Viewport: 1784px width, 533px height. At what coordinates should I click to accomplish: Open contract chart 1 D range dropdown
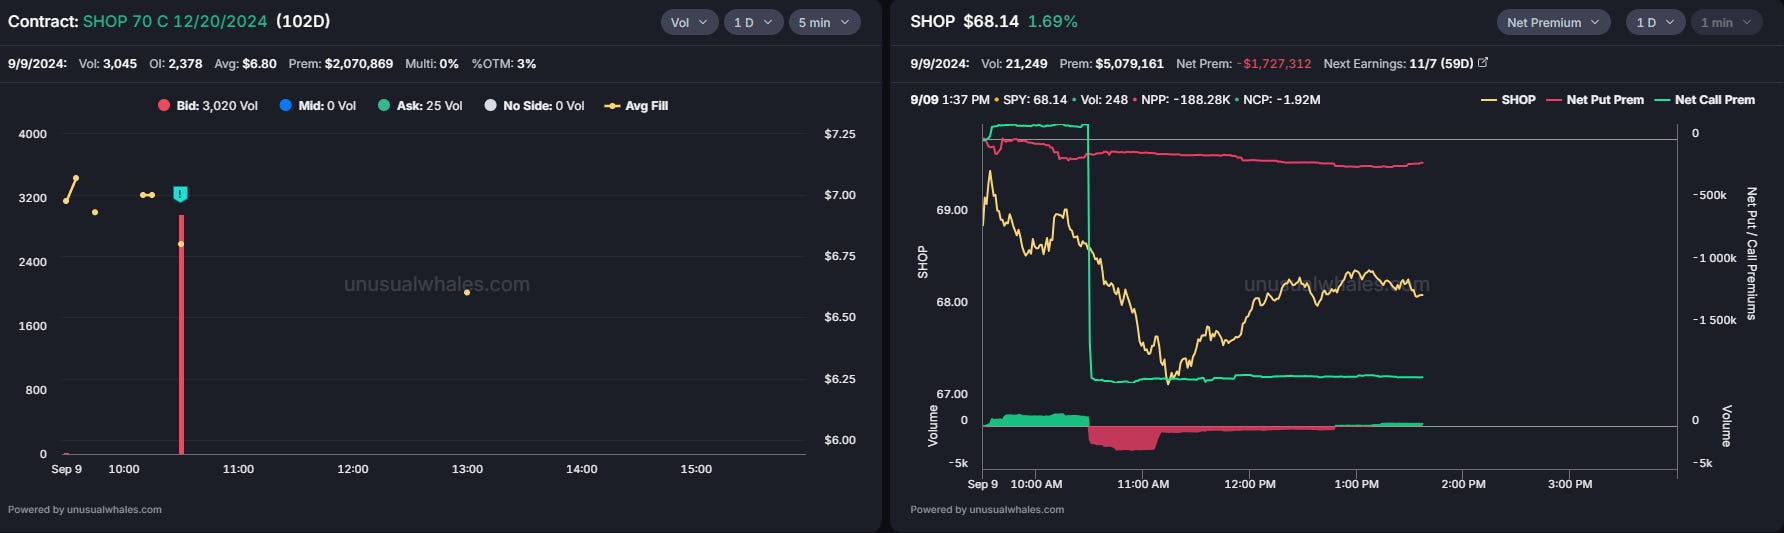click(x=753, y=22)
